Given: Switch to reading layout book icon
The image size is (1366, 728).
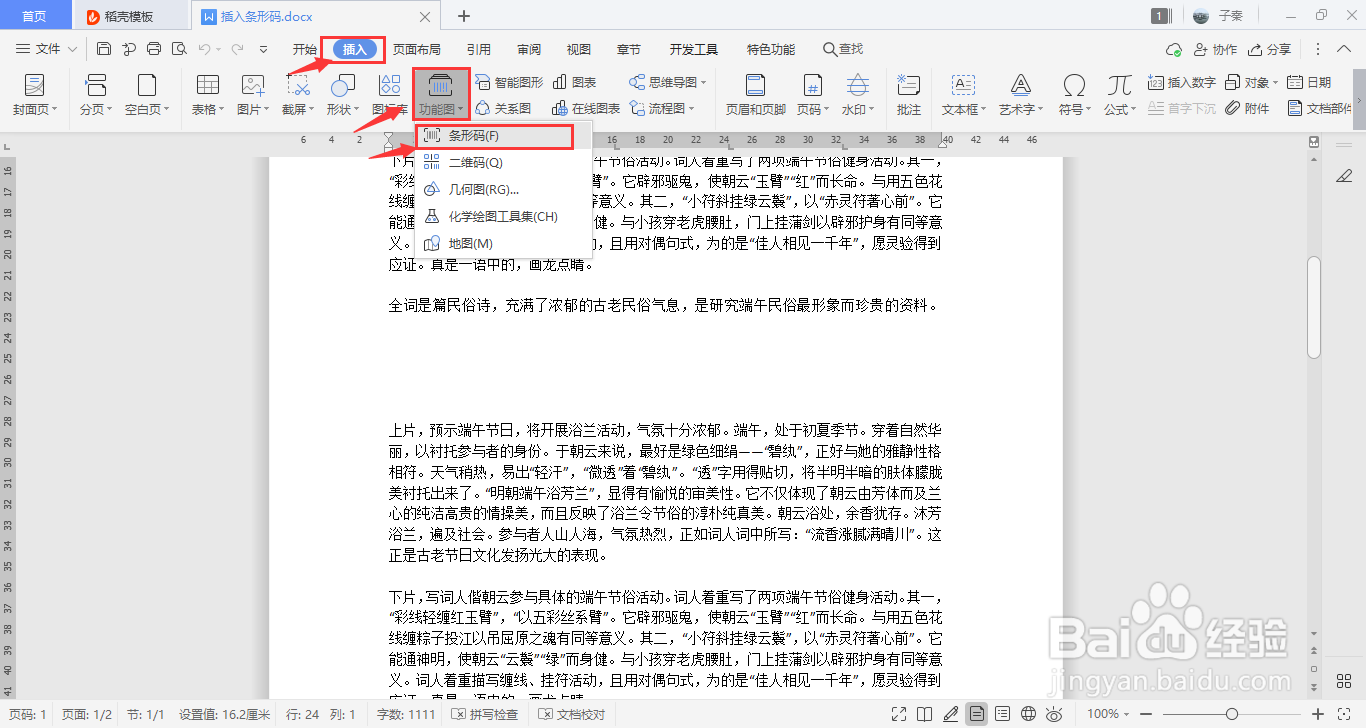Looking at the screenshot, I should (924, 714).
